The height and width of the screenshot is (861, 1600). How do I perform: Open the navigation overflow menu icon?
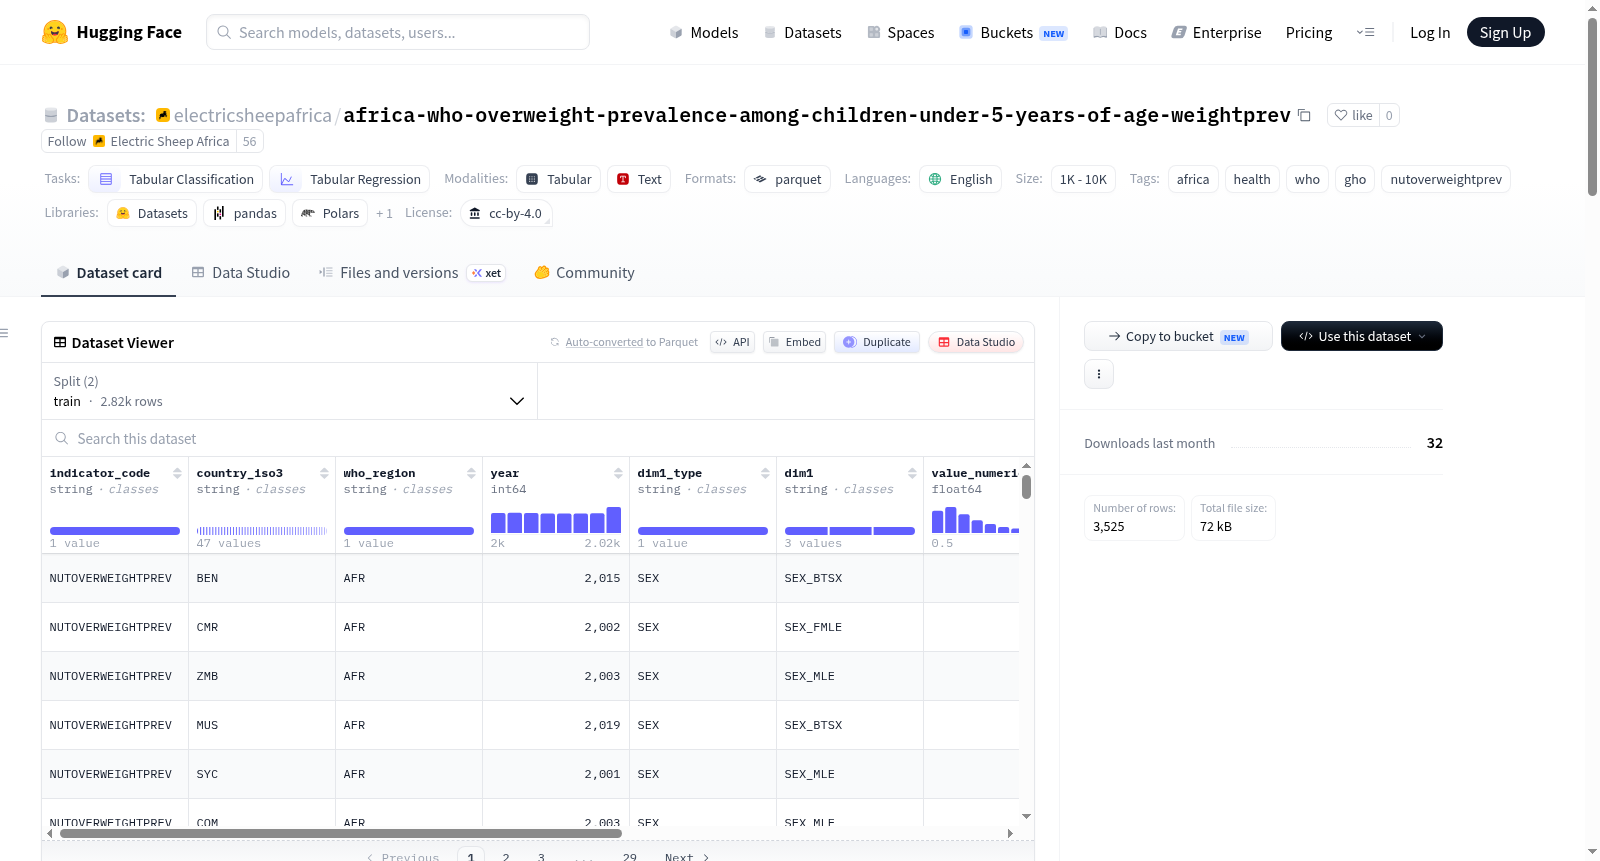coord(1365,32)
